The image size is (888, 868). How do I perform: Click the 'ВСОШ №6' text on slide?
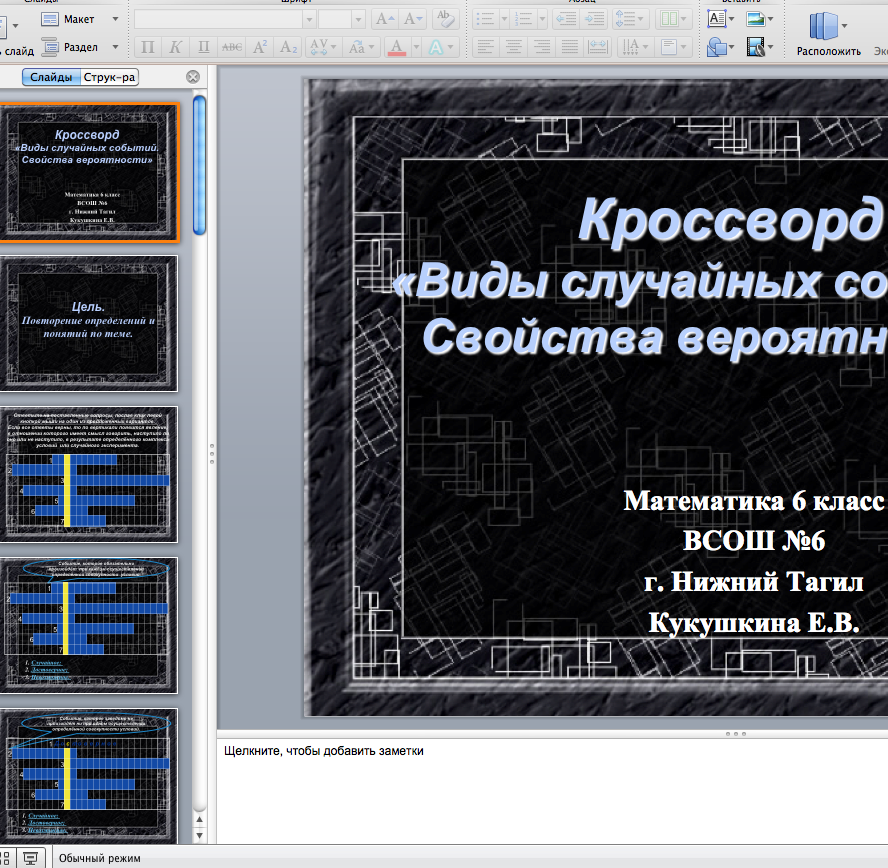[753, 541]
